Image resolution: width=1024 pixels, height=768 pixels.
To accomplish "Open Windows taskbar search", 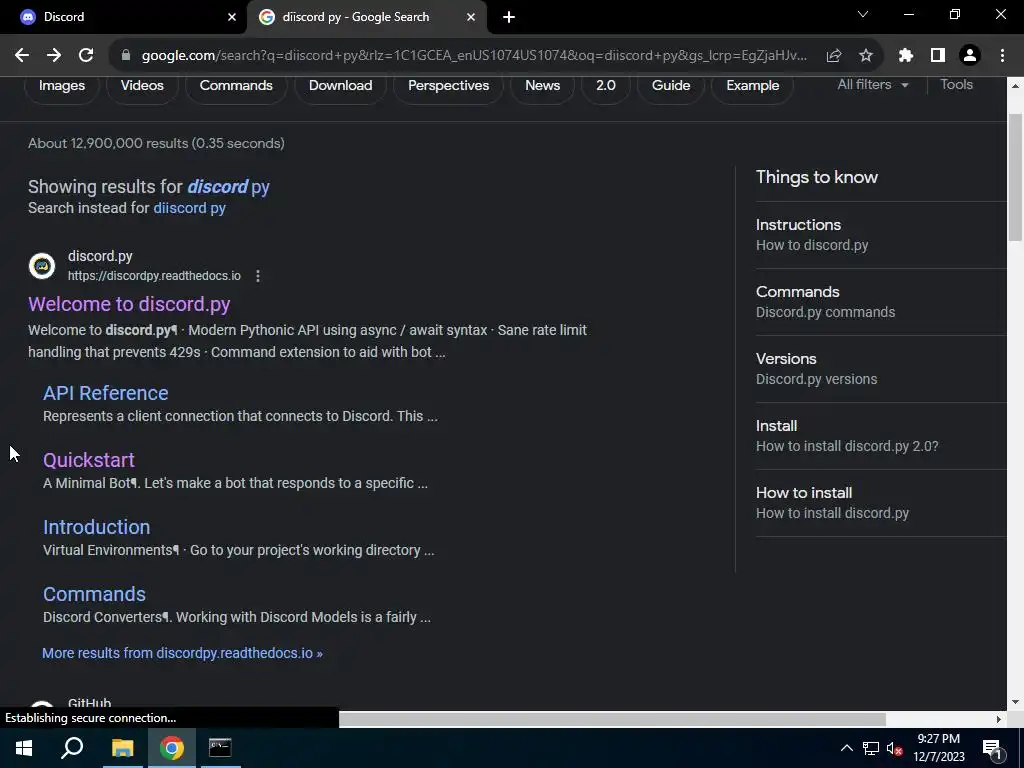I will (x=72, y=748).
